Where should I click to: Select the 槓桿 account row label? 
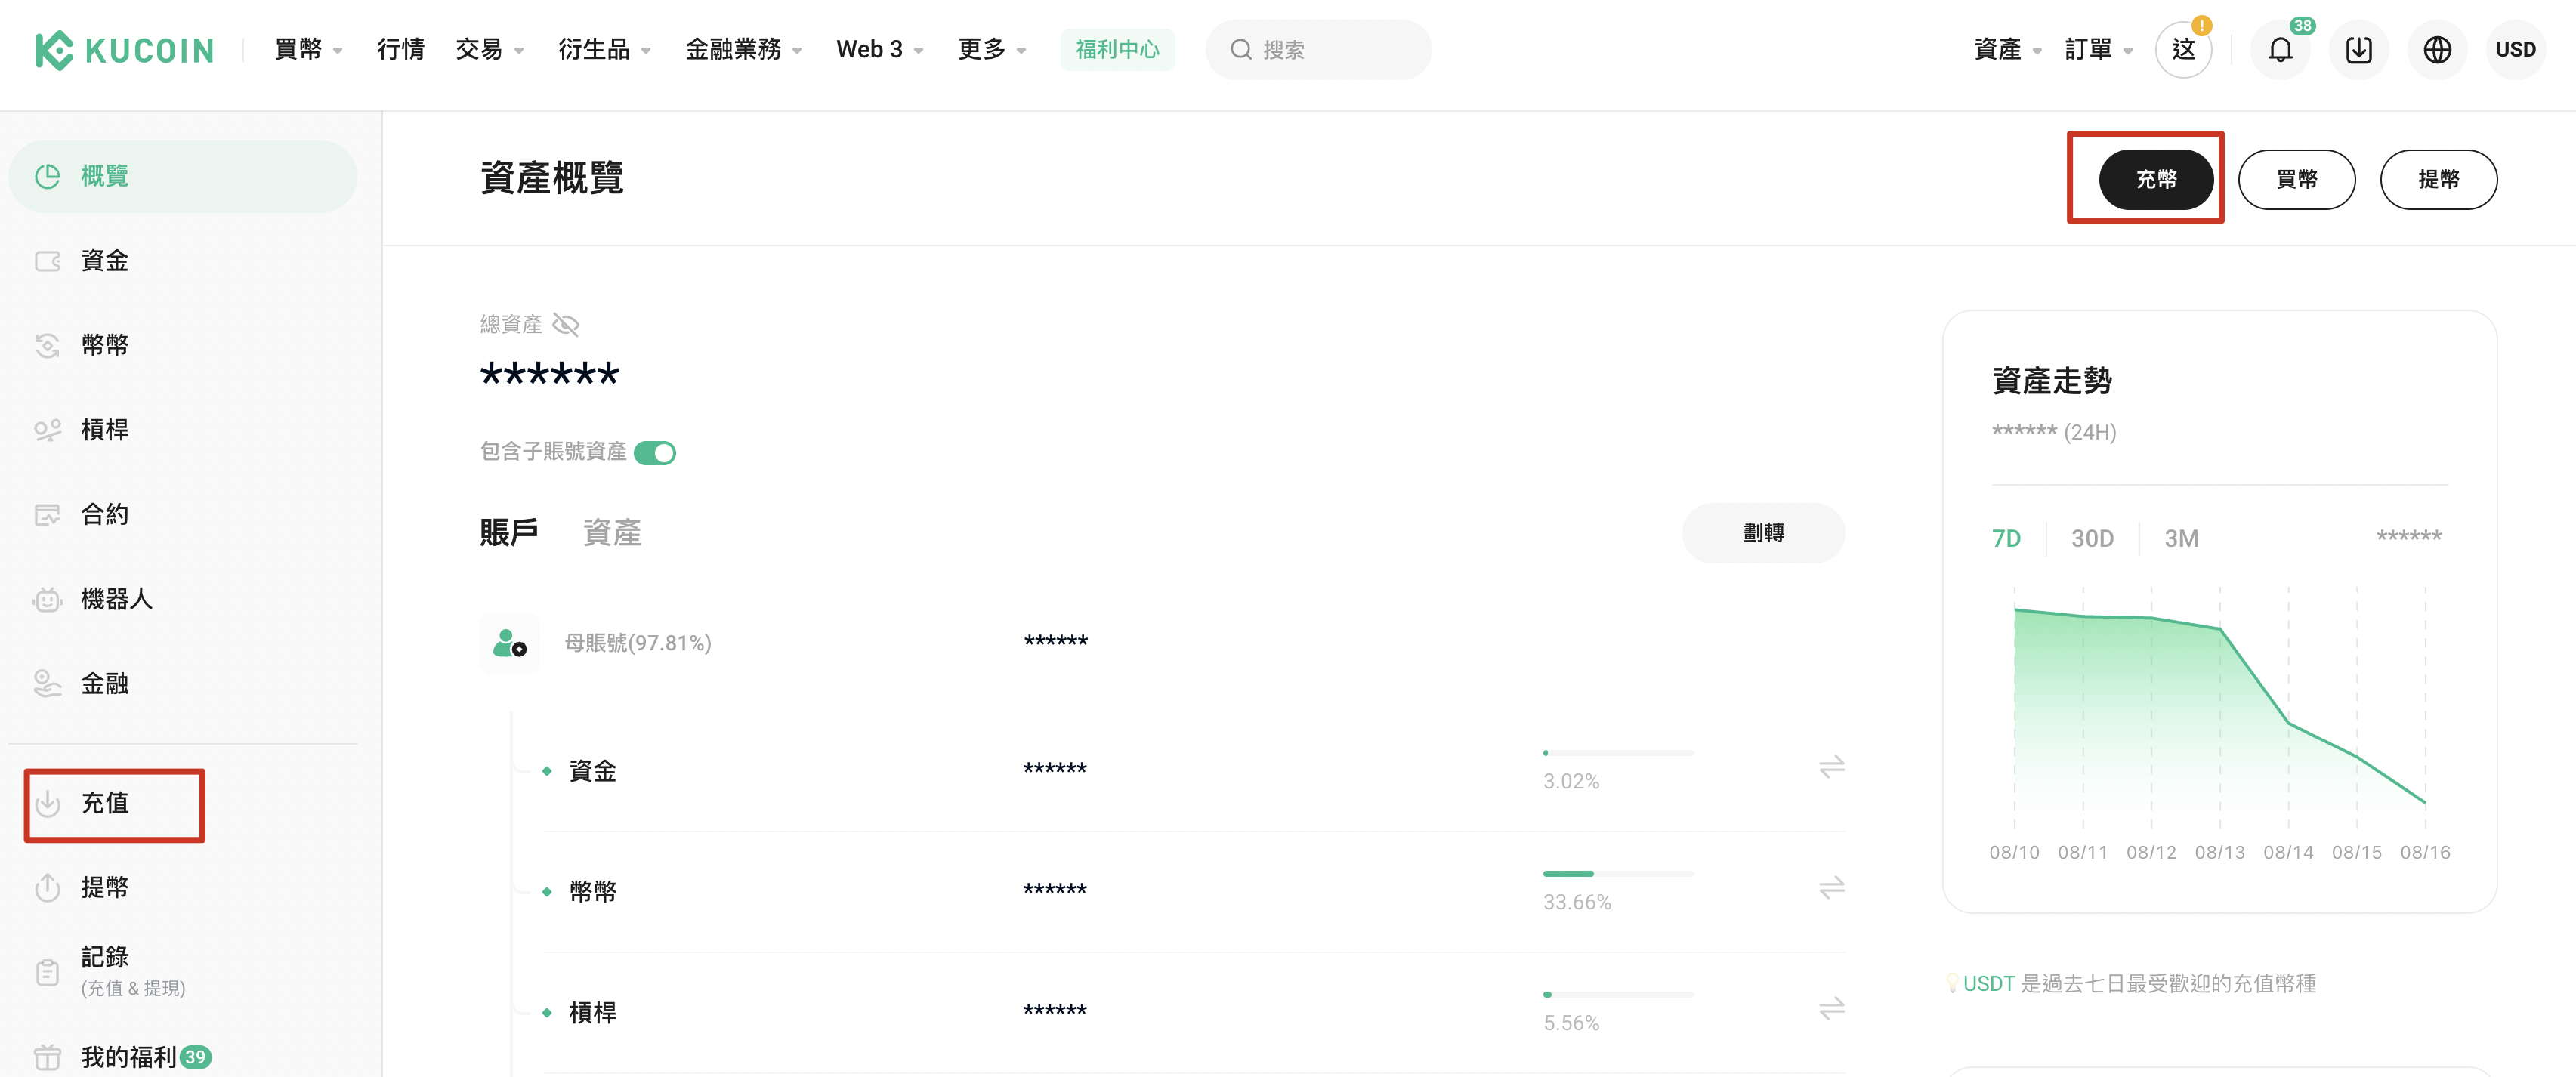tap(592, 1012)
